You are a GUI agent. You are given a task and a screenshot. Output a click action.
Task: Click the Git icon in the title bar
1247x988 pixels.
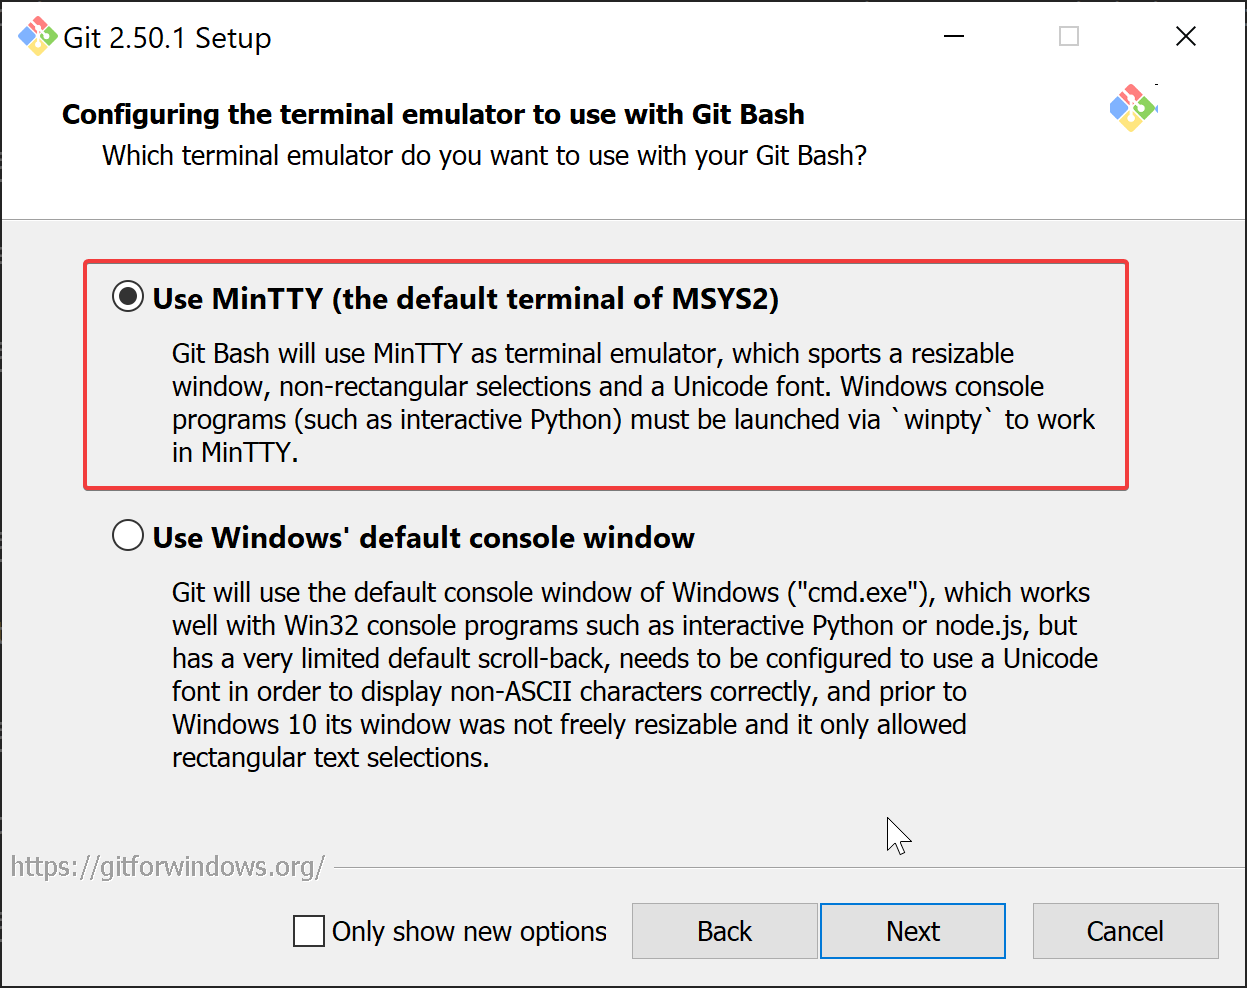click(37, 37)
